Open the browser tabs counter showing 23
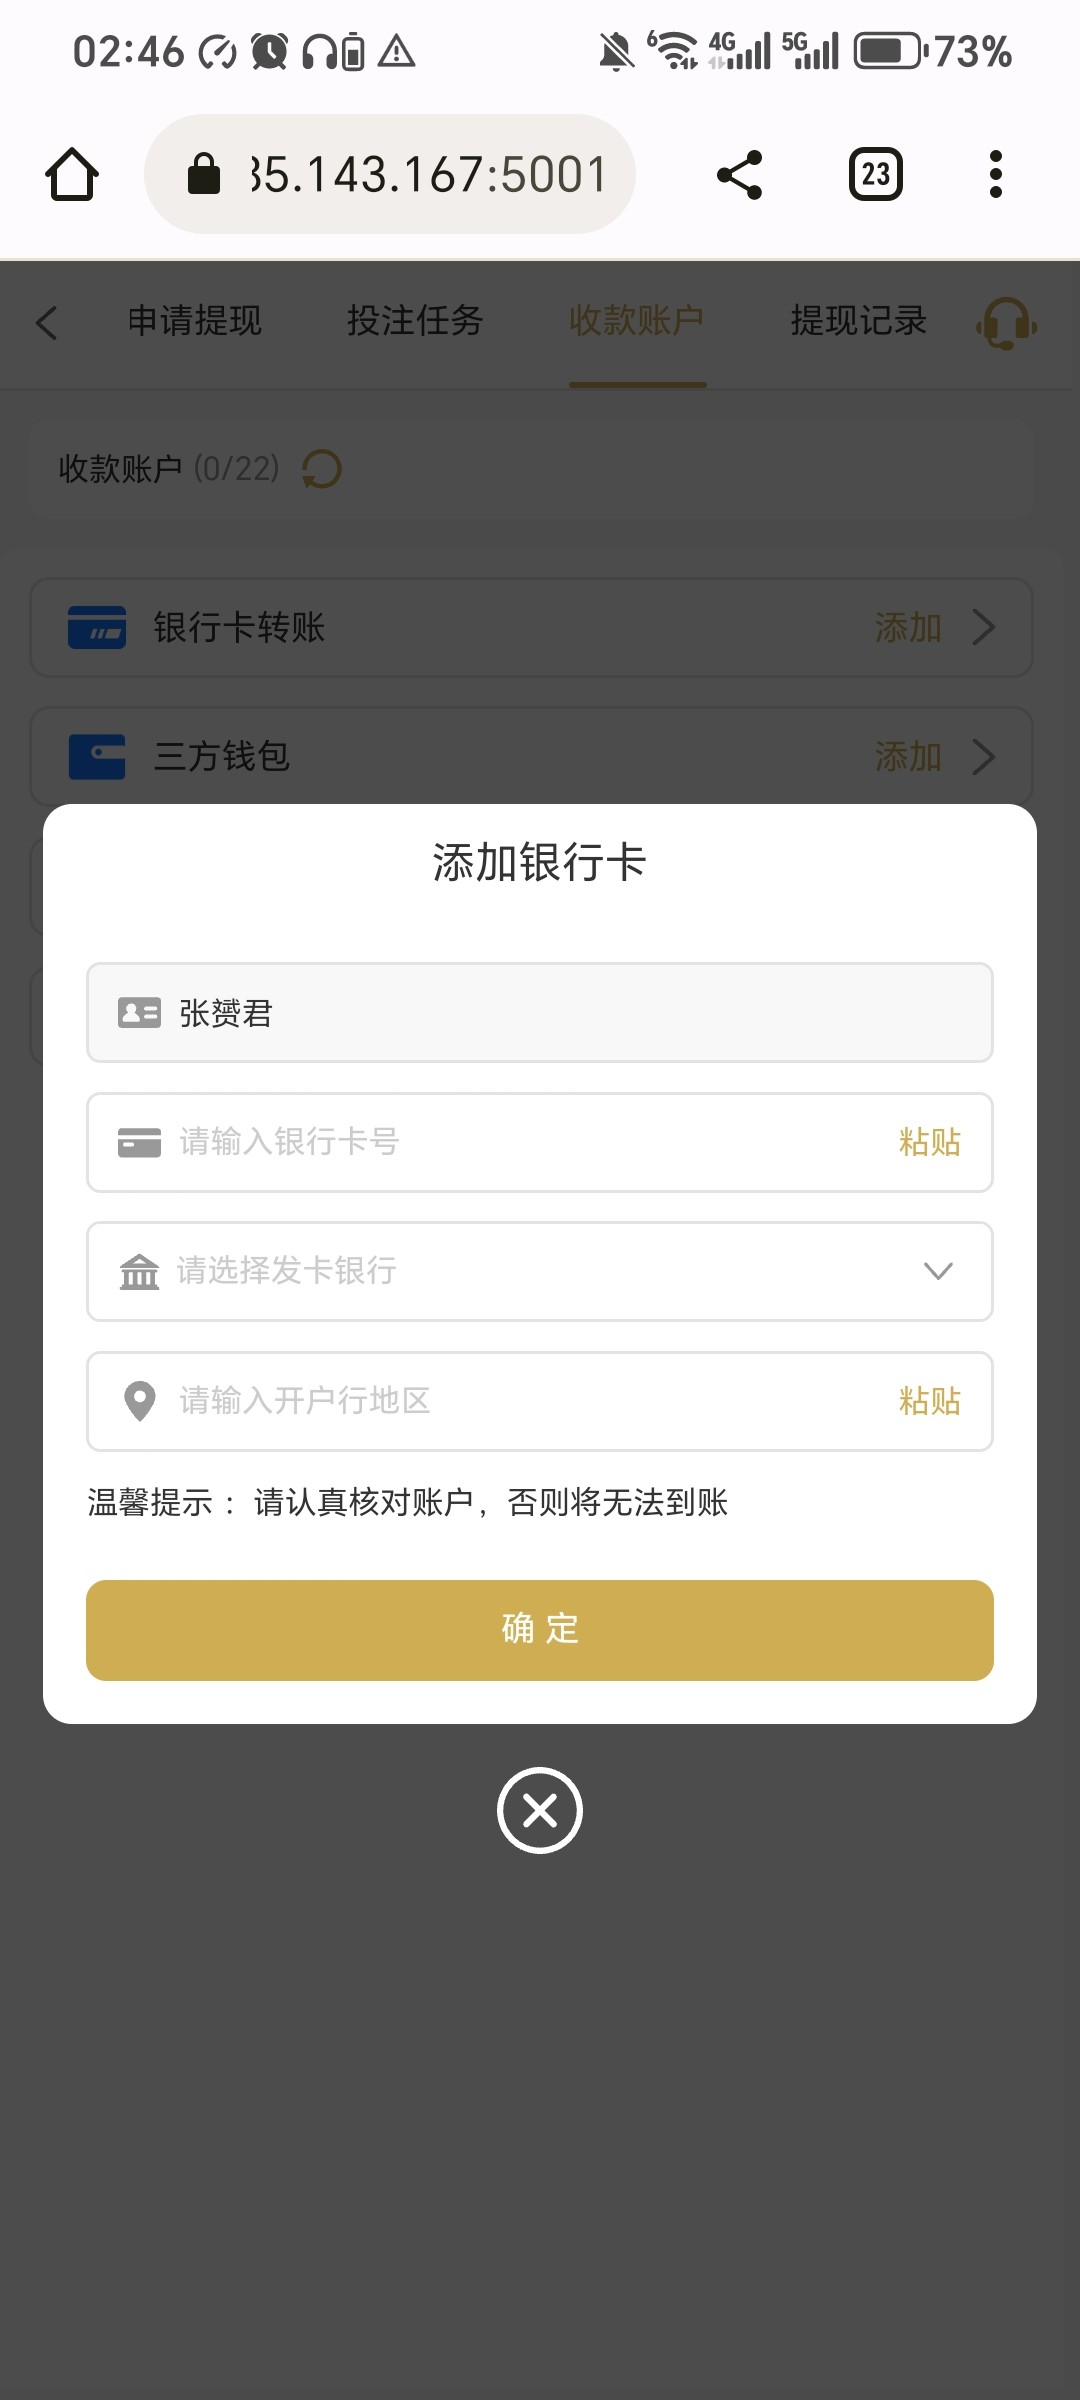Image resolution: width=1080 pixels, height=2400 pixels. pyautogui.click(x=875, y=175)
